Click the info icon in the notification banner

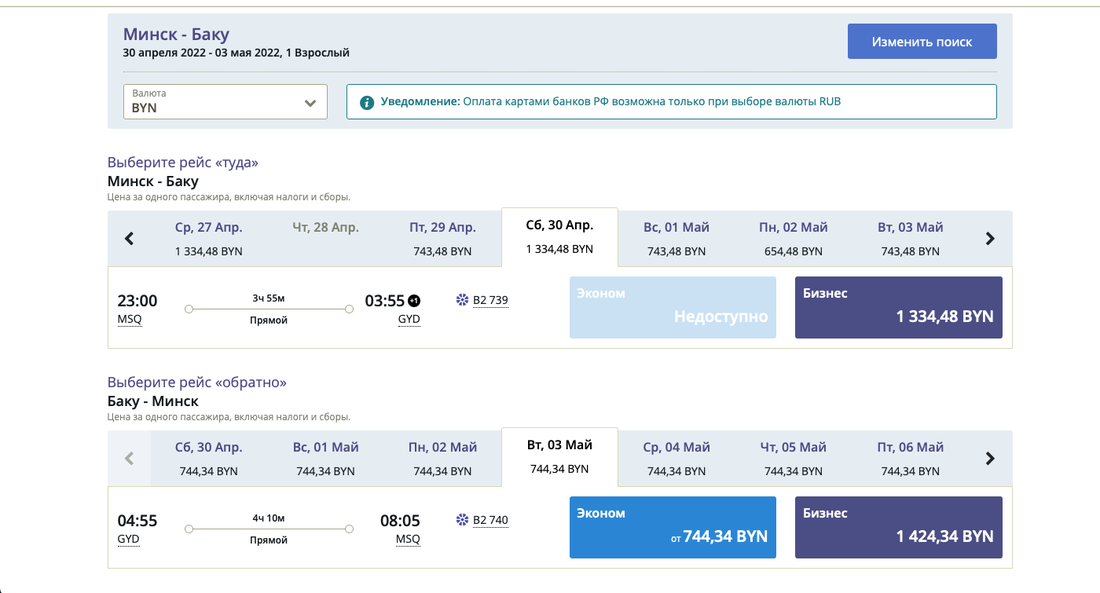(367, 102)
